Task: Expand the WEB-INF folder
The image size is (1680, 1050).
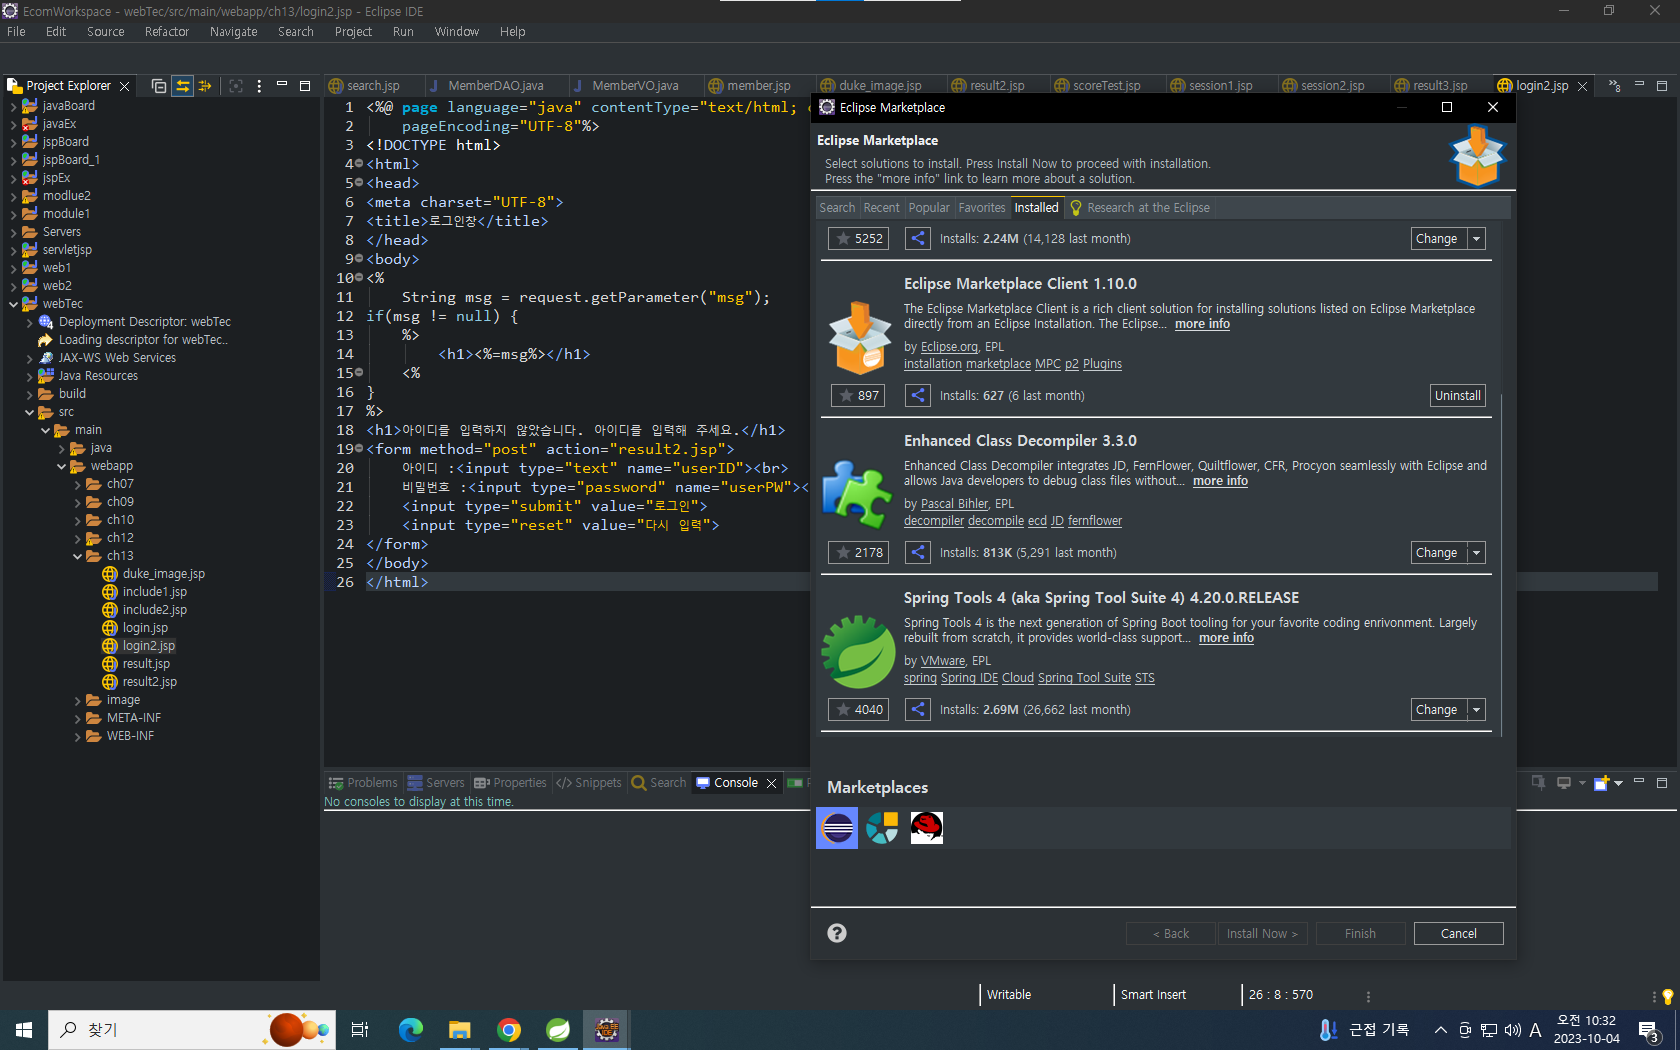Action: 78,736
